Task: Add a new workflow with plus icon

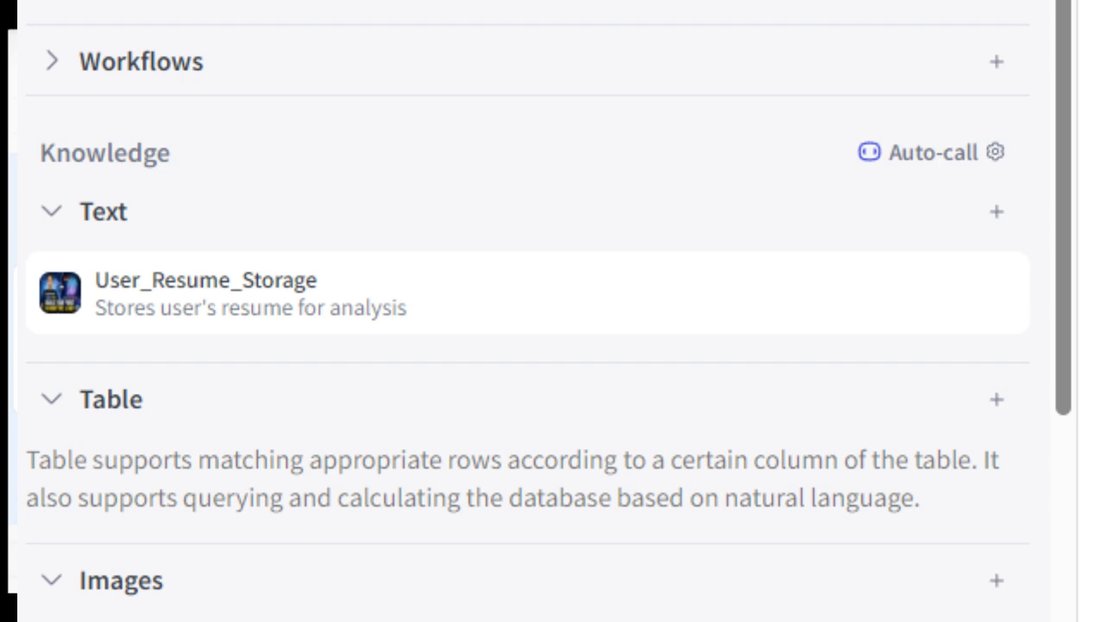Action: [996, 62]
